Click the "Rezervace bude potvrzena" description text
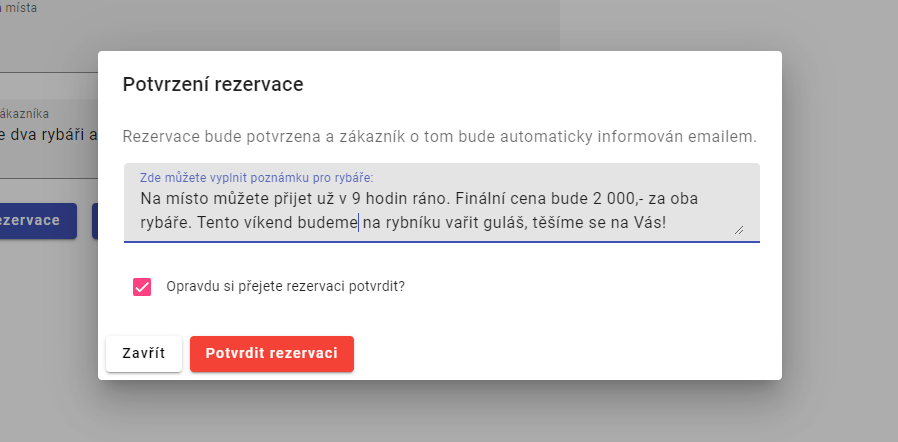This screenshot has height=442, width=898. 439,135
